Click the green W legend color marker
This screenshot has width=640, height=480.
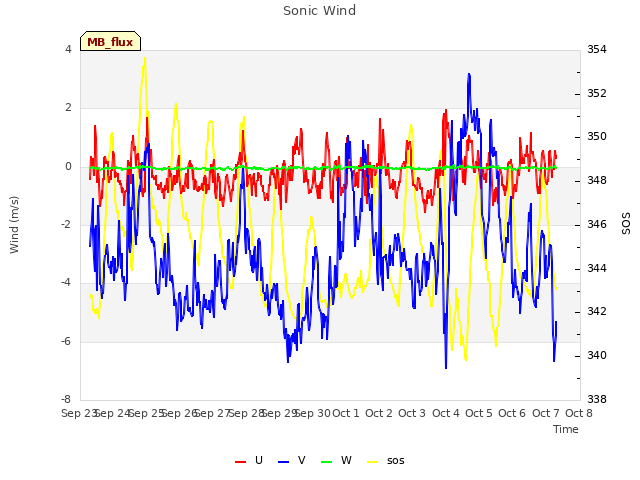(327, 462)
